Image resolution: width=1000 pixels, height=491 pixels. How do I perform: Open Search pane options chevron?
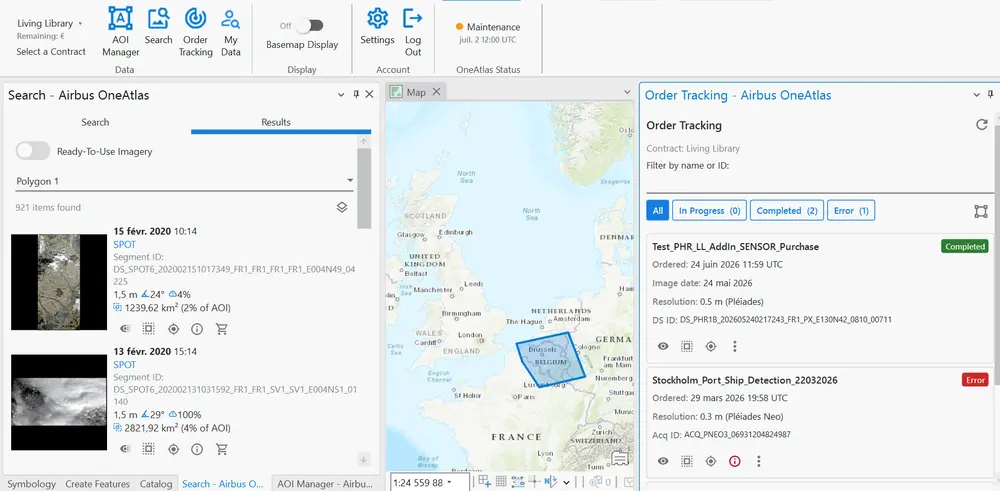tap(341, 94)
